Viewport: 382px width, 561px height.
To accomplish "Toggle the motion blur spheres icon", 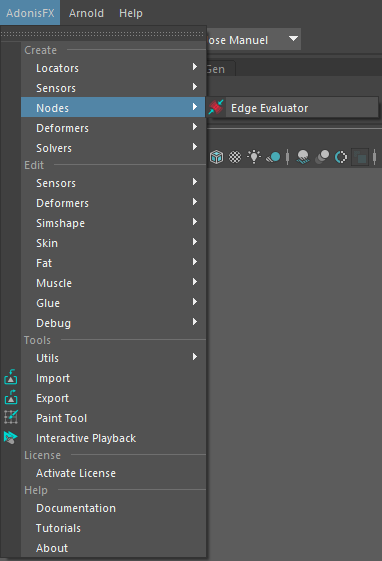I will (x=322, y=157).
